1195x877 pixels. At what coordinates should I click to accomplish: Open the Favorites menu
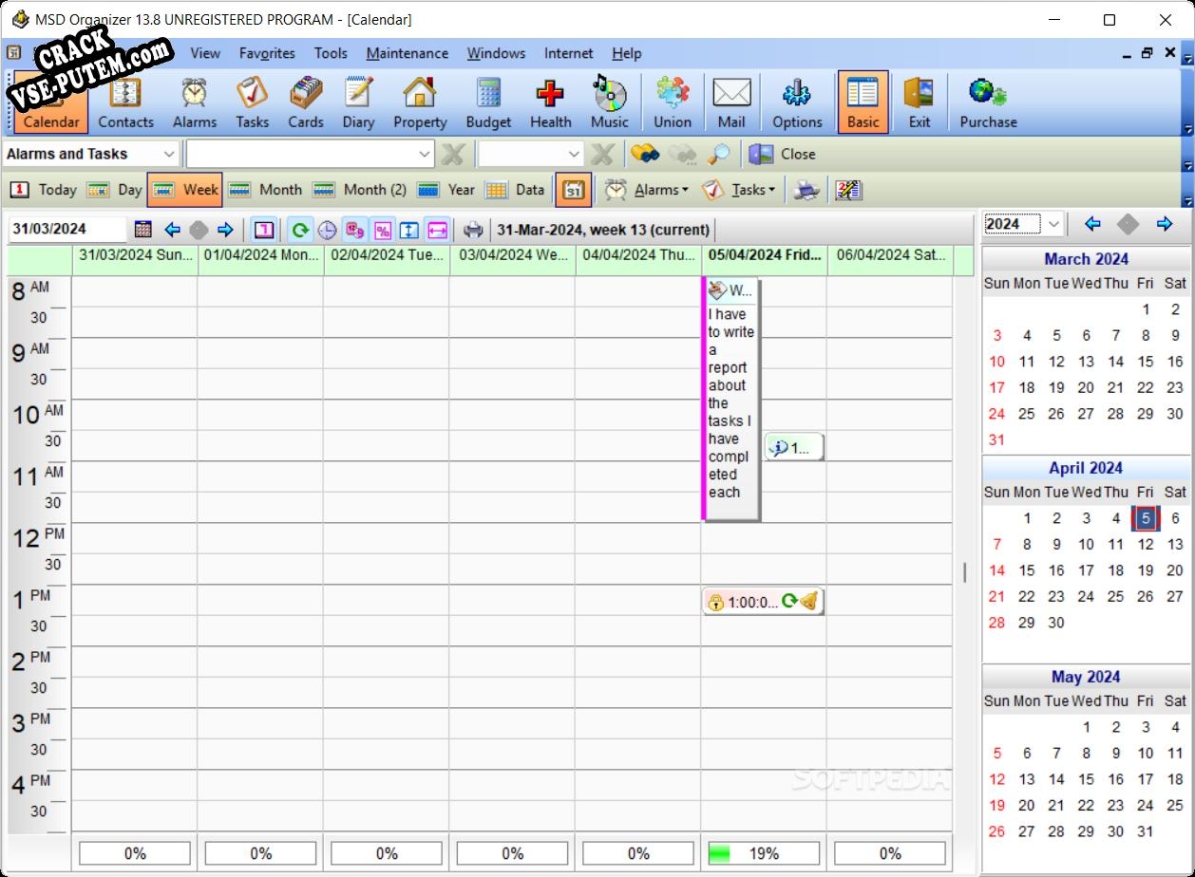click(267, 53)
